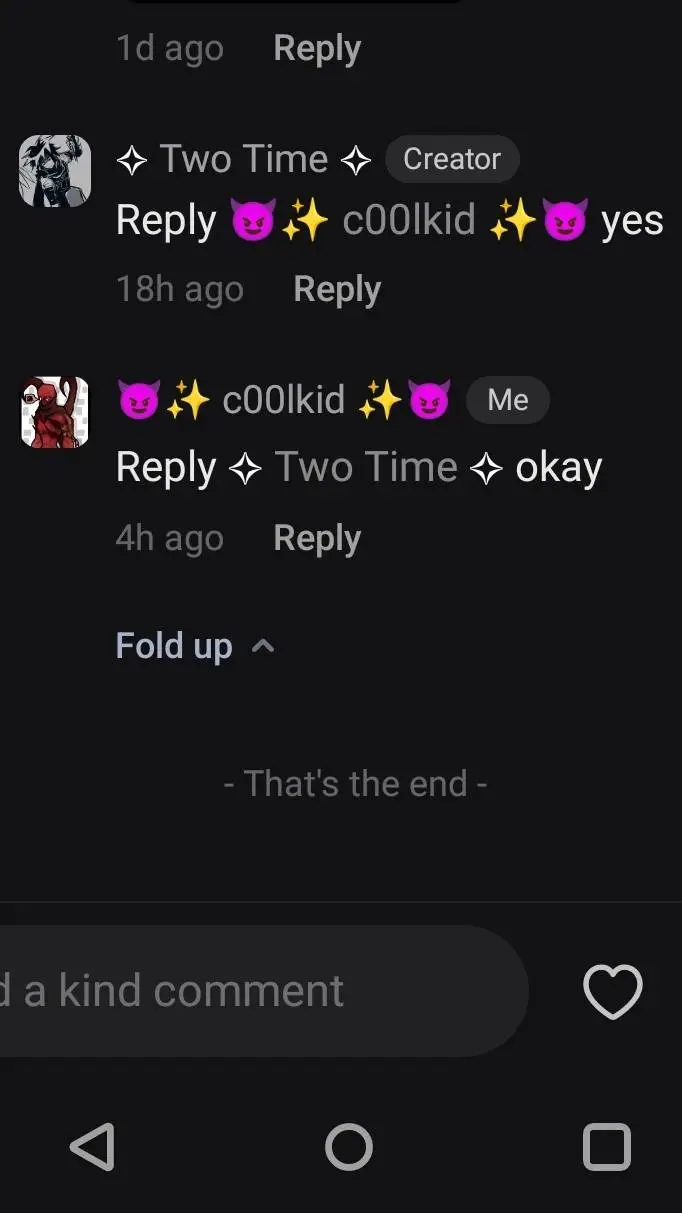682x1213 pixels.
Task: Open recent apps via the square icon
Action: (x=607, y=1147)
